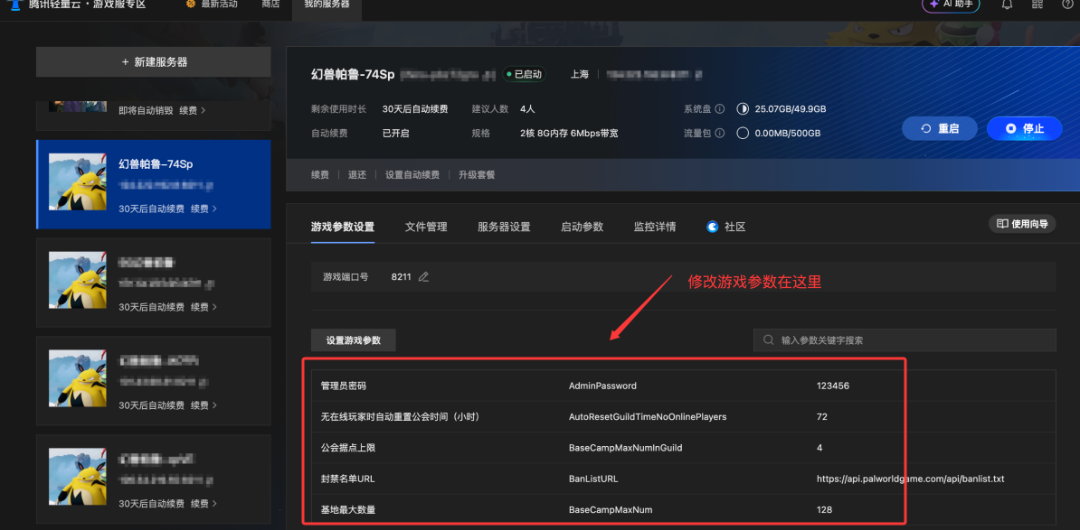Image resolution: width=1080 pixels, height=530 pixels.
Task: Open the grid icon next to the bell
Action: click(1037, 4)
